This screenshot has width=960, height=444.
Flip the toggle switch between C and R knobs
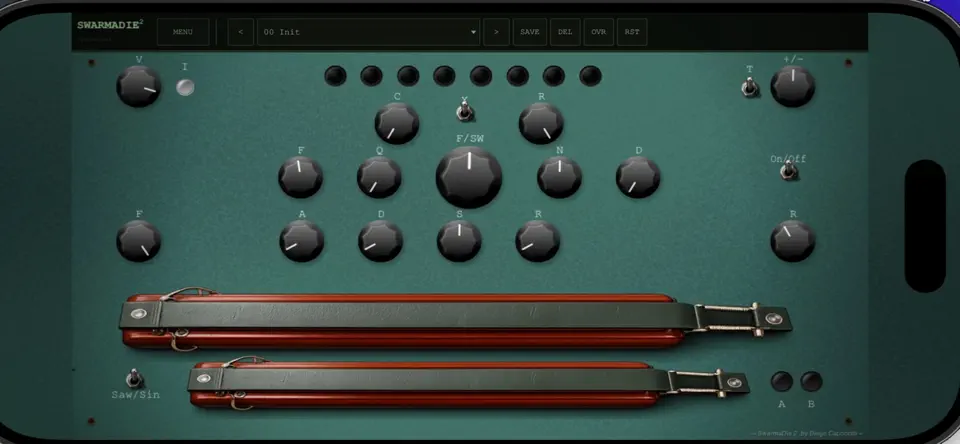[x=465, y=111]
